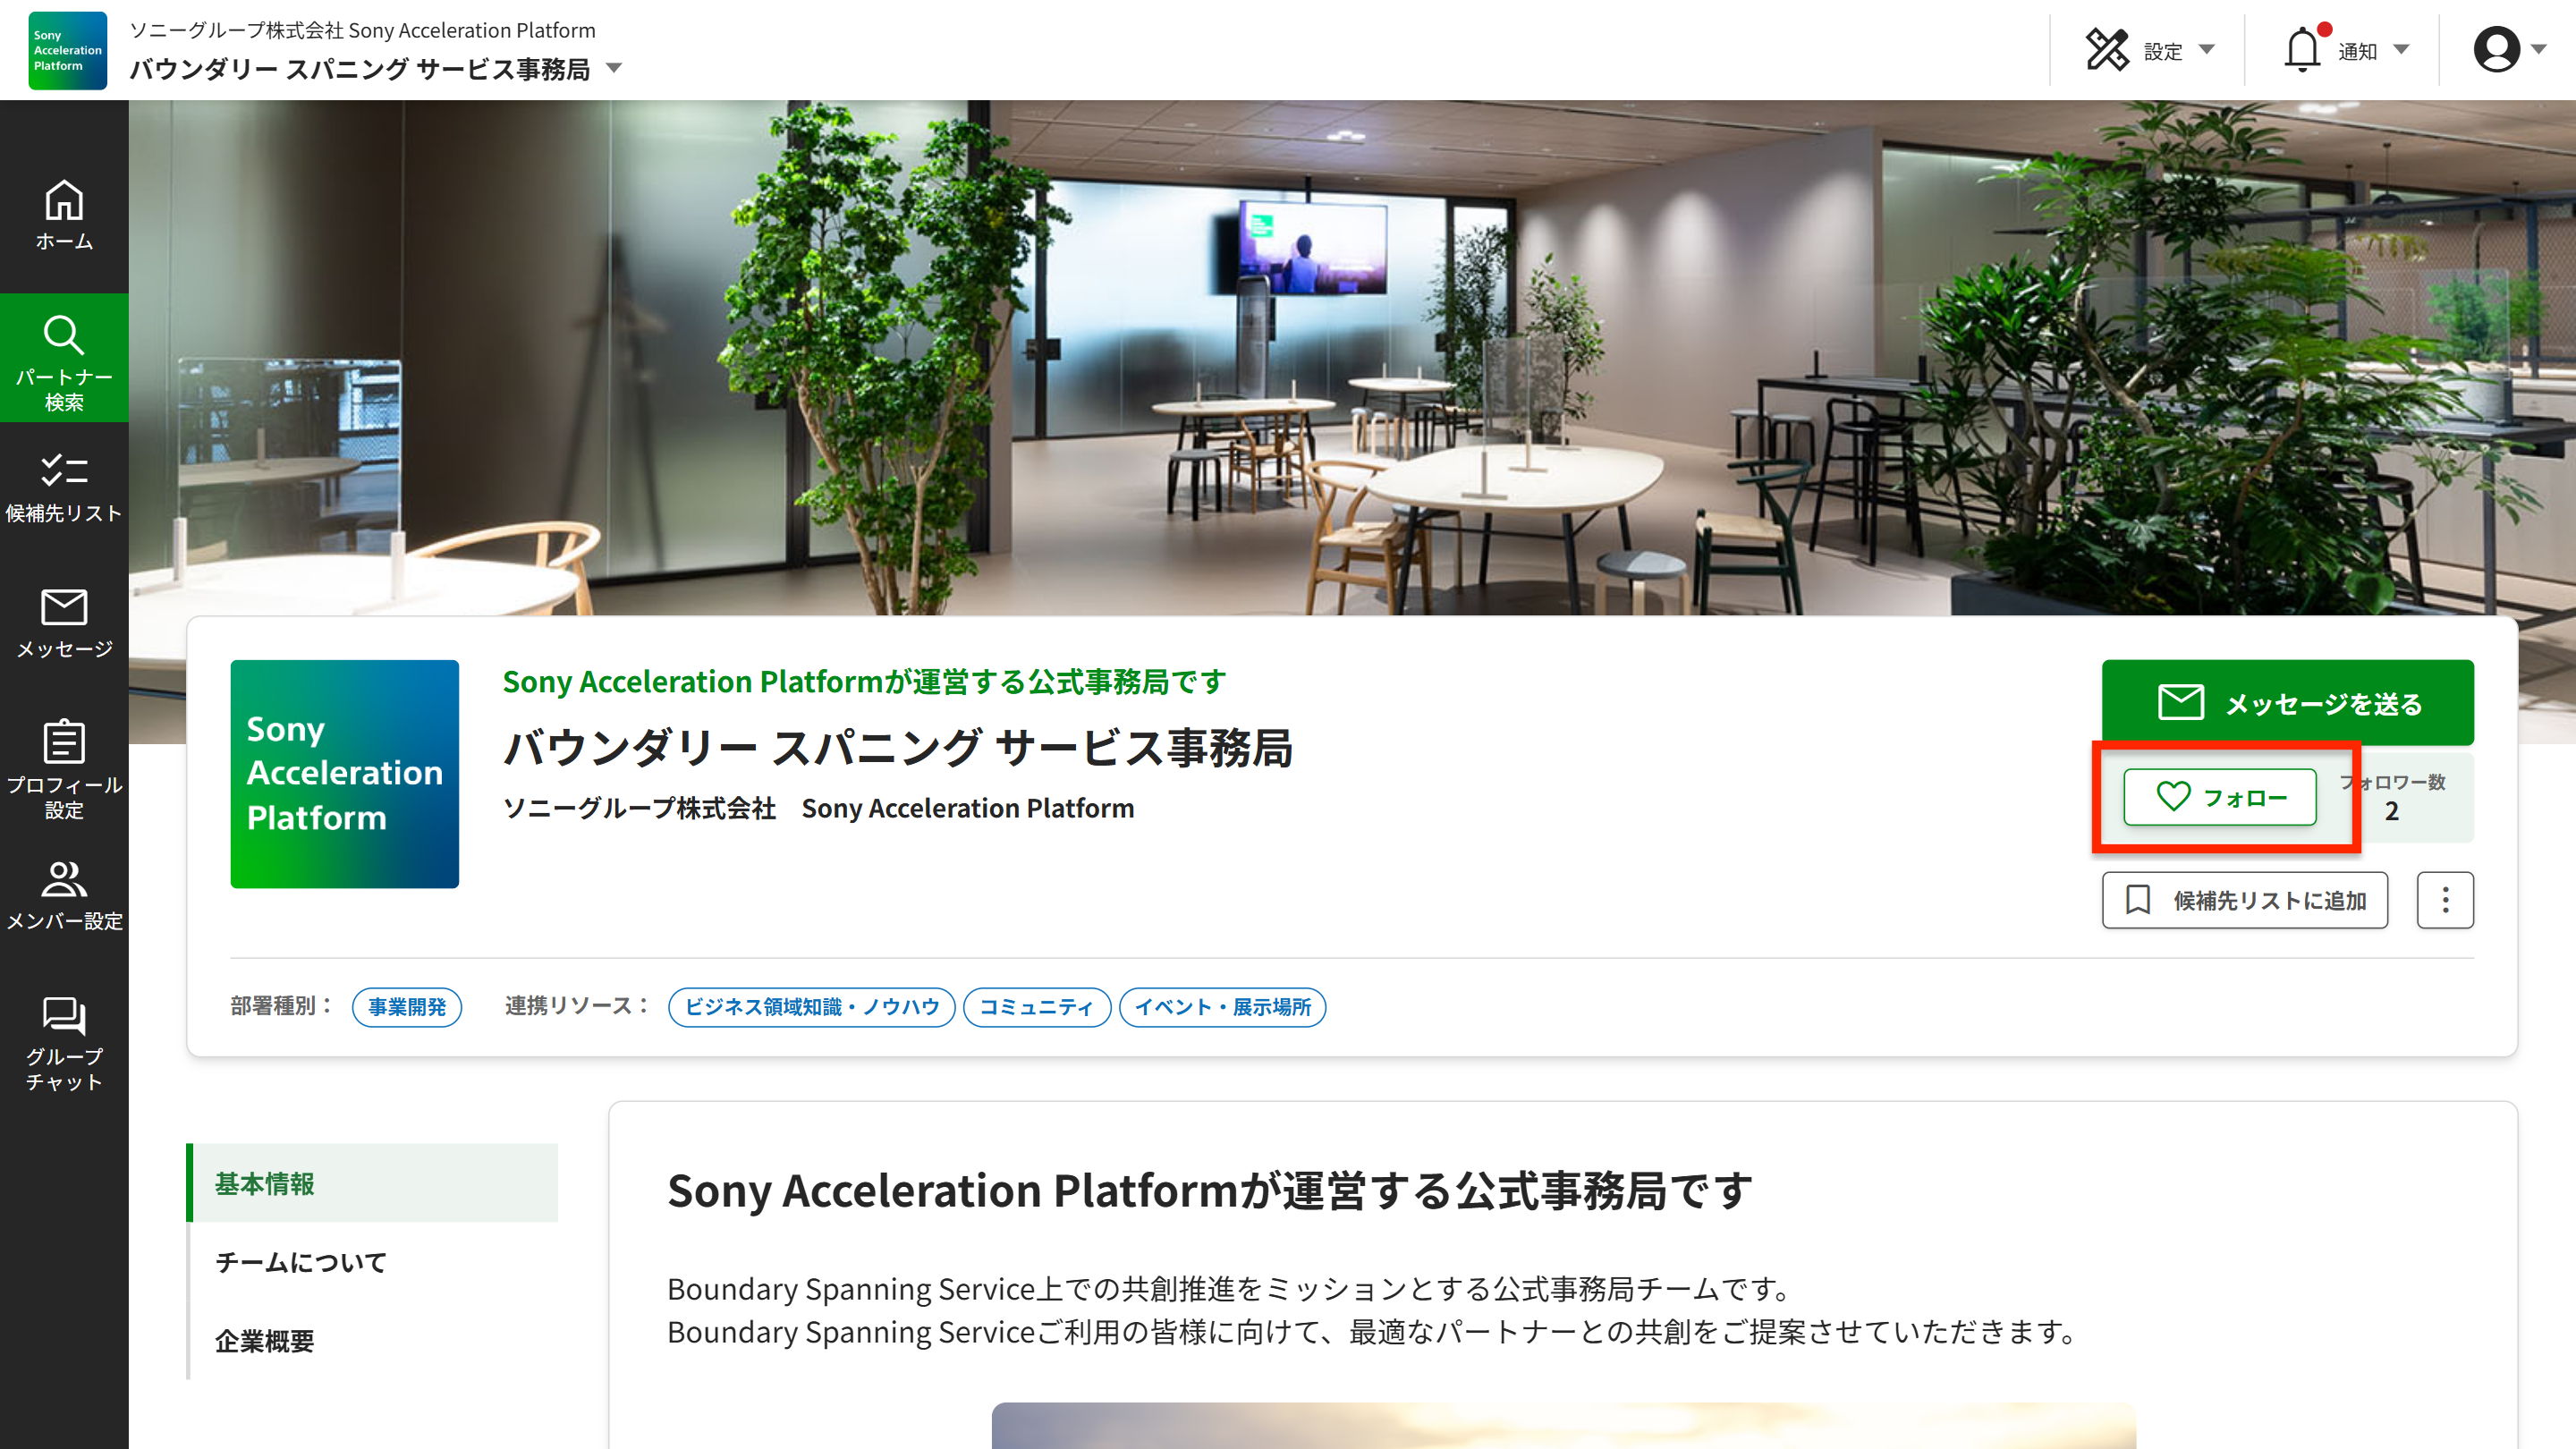The height and width of the screenshot is (1449, 2576).
Task: Open メッセージ from the sidebar
Action: click(x=64, y=622)
